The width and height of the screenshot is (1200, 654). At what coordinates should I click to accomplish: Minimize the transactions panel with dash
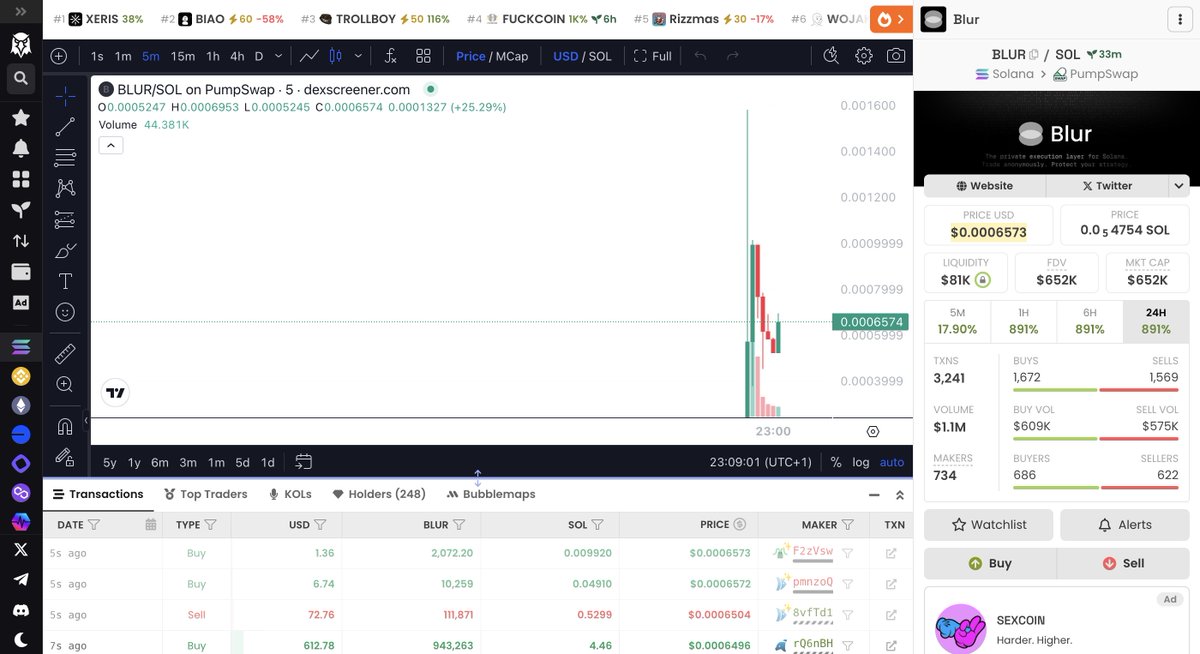point(874,494)
